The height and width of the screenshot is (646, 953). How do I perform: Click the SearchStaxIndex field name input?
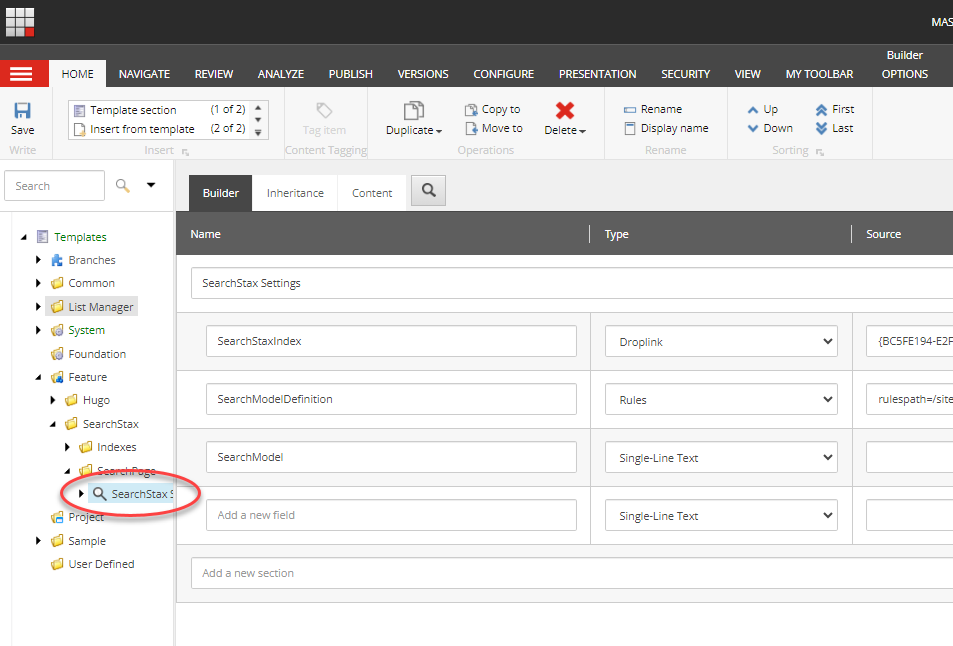tap(391, 341)
